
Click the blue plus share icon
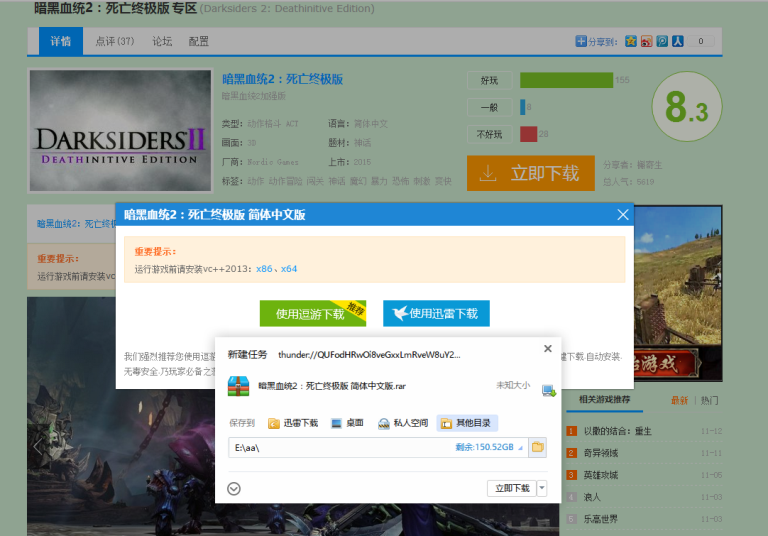pos(581,41)
